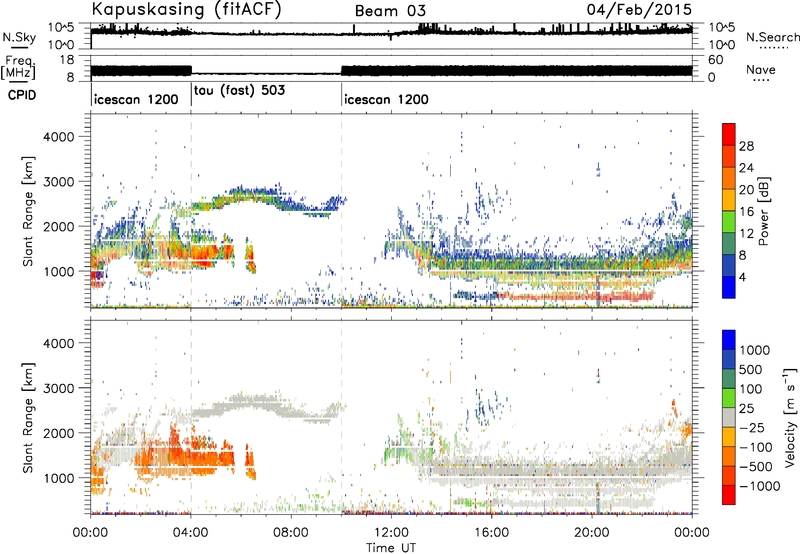This screenshot has width=800, height=554.
Task: Click the orange velocity echo patch near 04:00
Action: click(194, 454)
